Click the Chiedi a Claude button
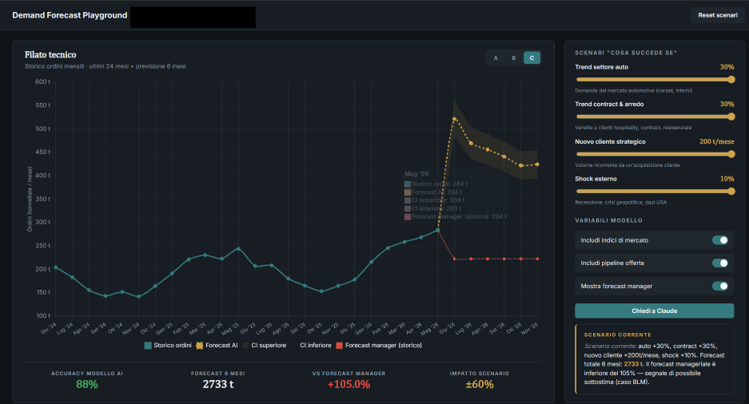Screen dimensions: 749x404 (654, 311)
